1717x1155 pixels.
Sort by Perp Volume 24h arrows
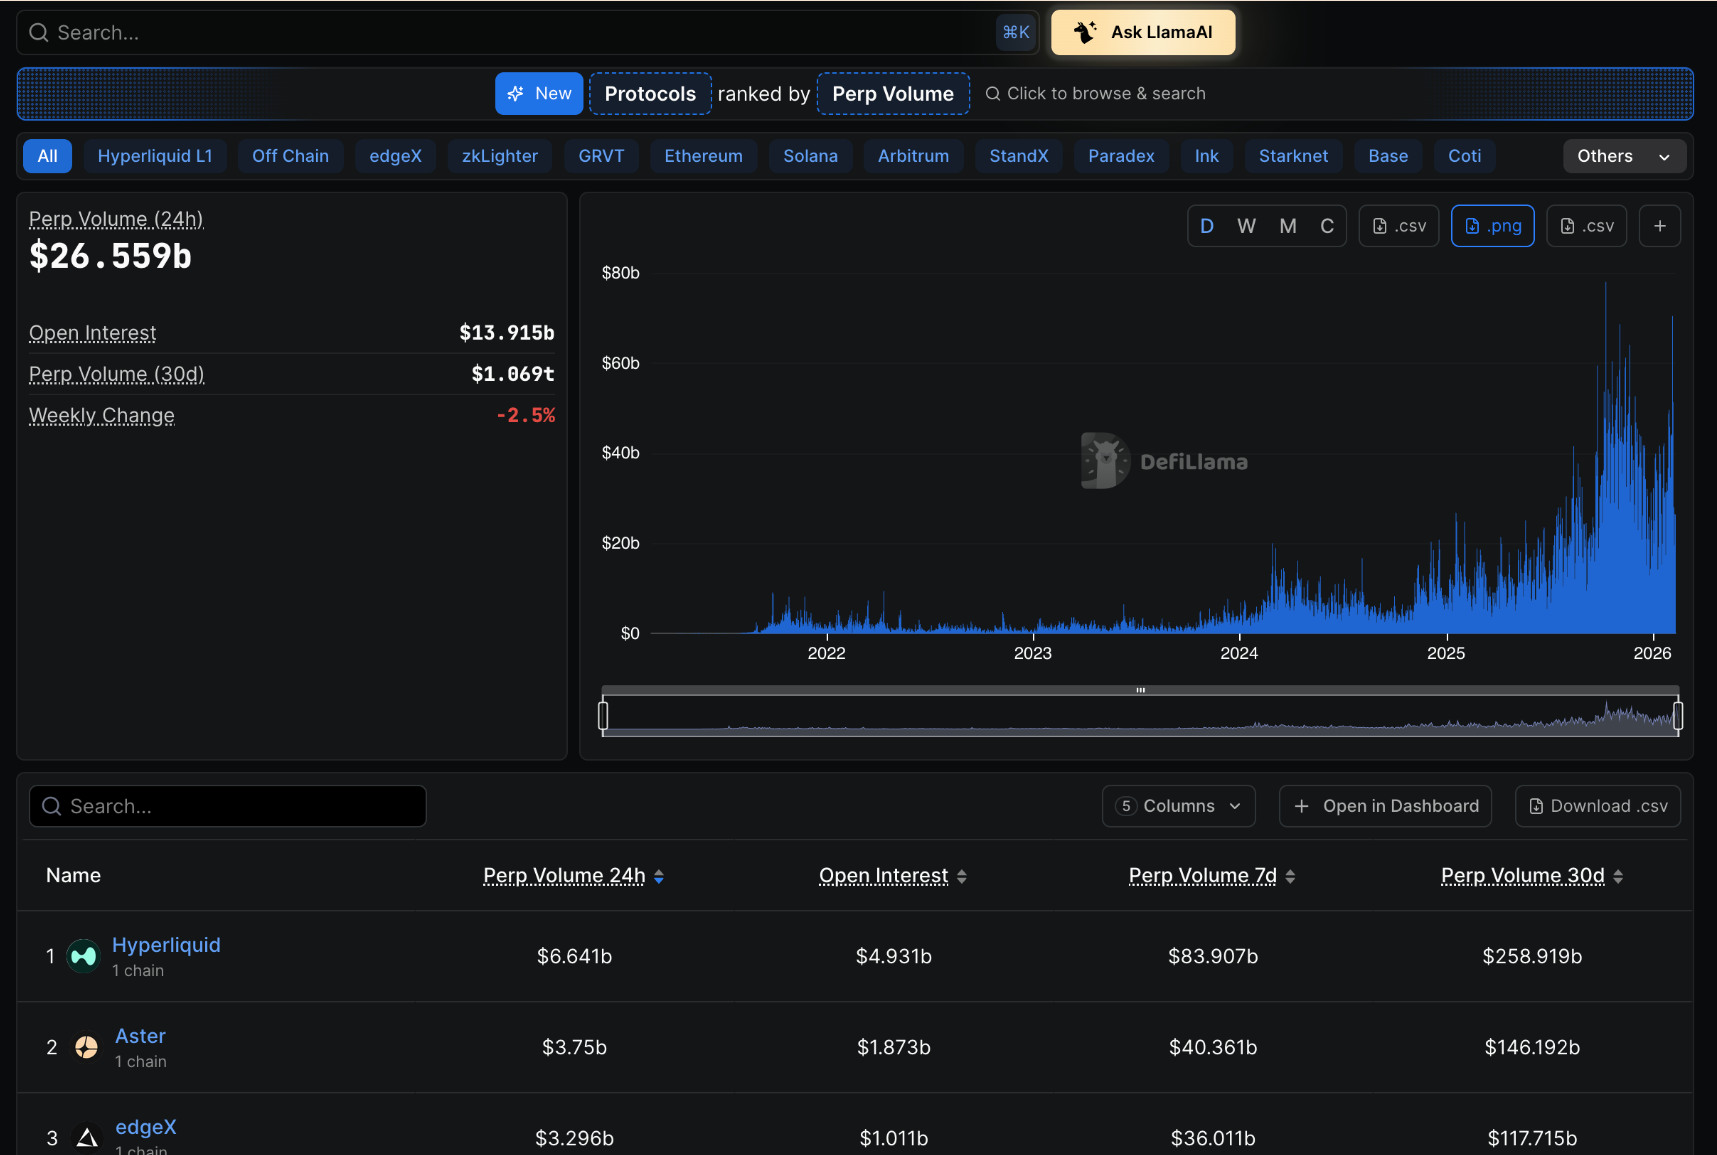point(659,877)
